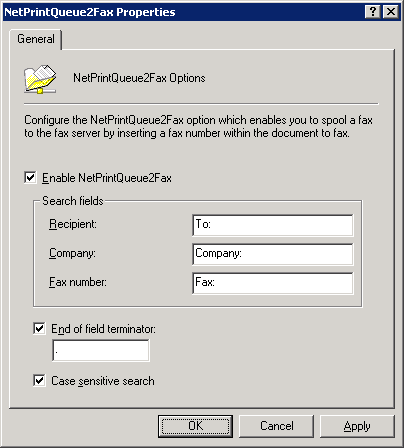The height and width of the screenshot is (448, 404).
Task: Click the Cancel button
Action: pos(277,426)
